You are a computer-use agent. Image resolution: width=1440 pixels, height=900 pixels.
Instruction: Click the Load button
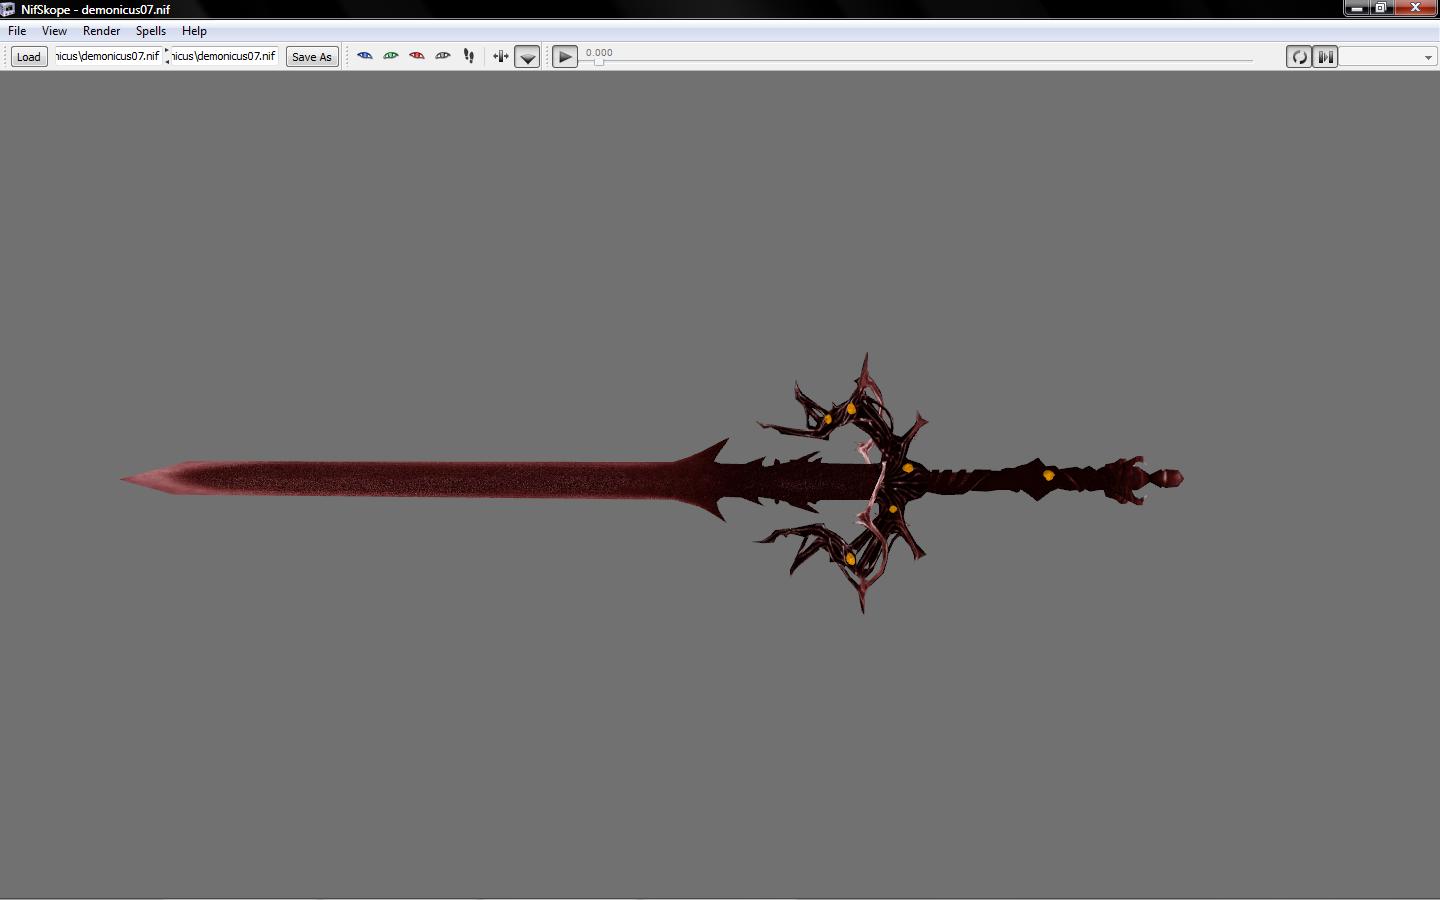(29, 57)
